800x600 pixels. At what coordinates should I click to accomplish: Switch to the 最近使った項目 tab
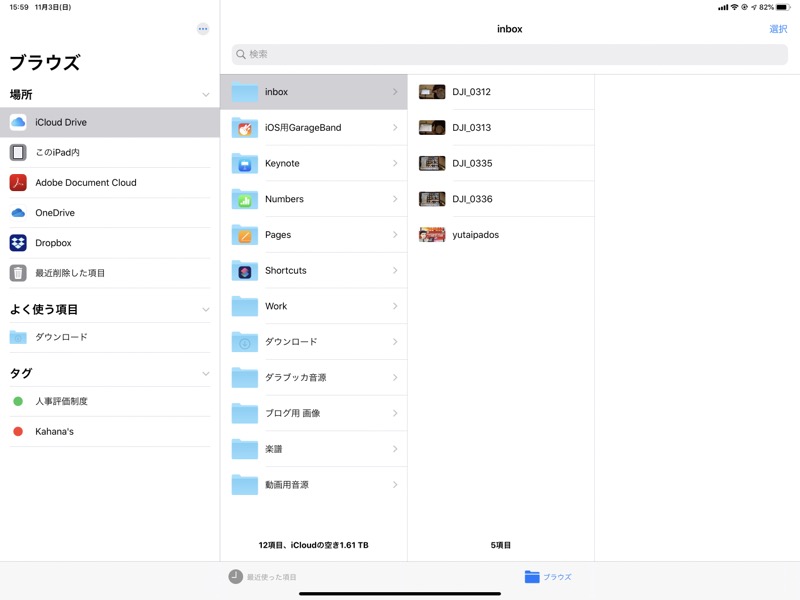pos(262,577)
